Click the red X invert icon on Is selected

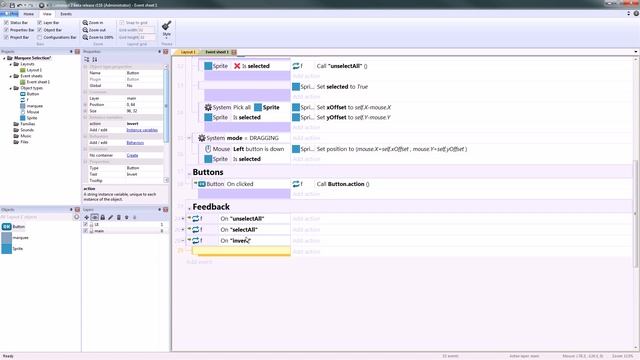[x=237, y=66]
